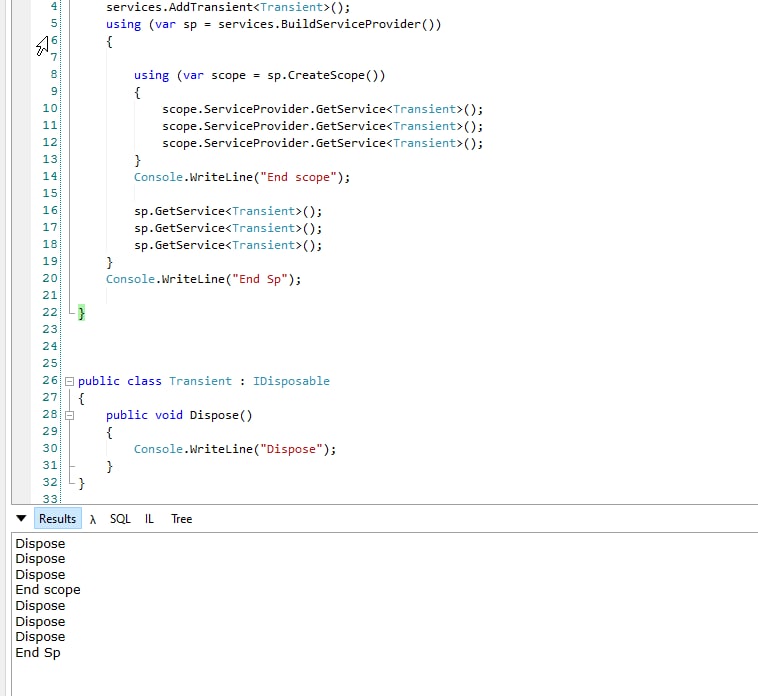This screenshot has width=758, height=696.
Task: Click "End scope" line in results output
Action: 48,590
